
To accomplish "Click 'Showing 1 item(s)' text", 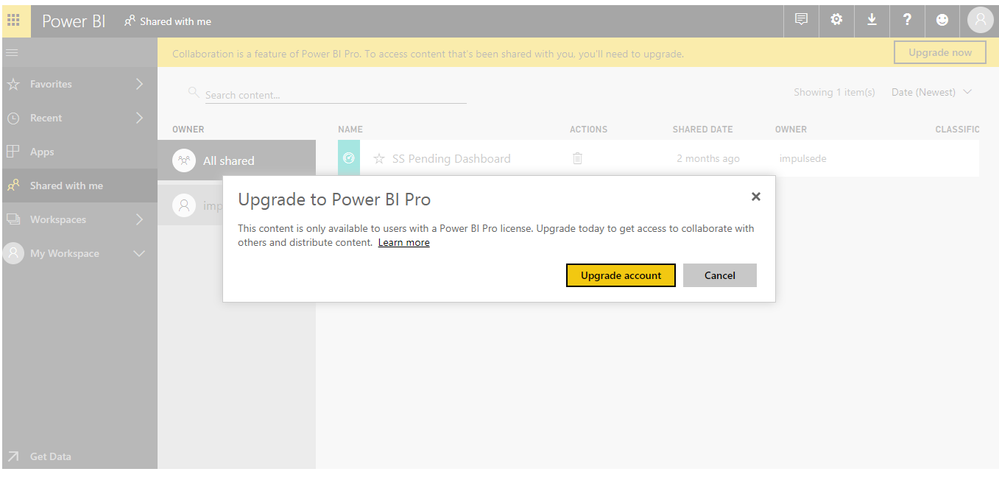I will pos(834,92).
